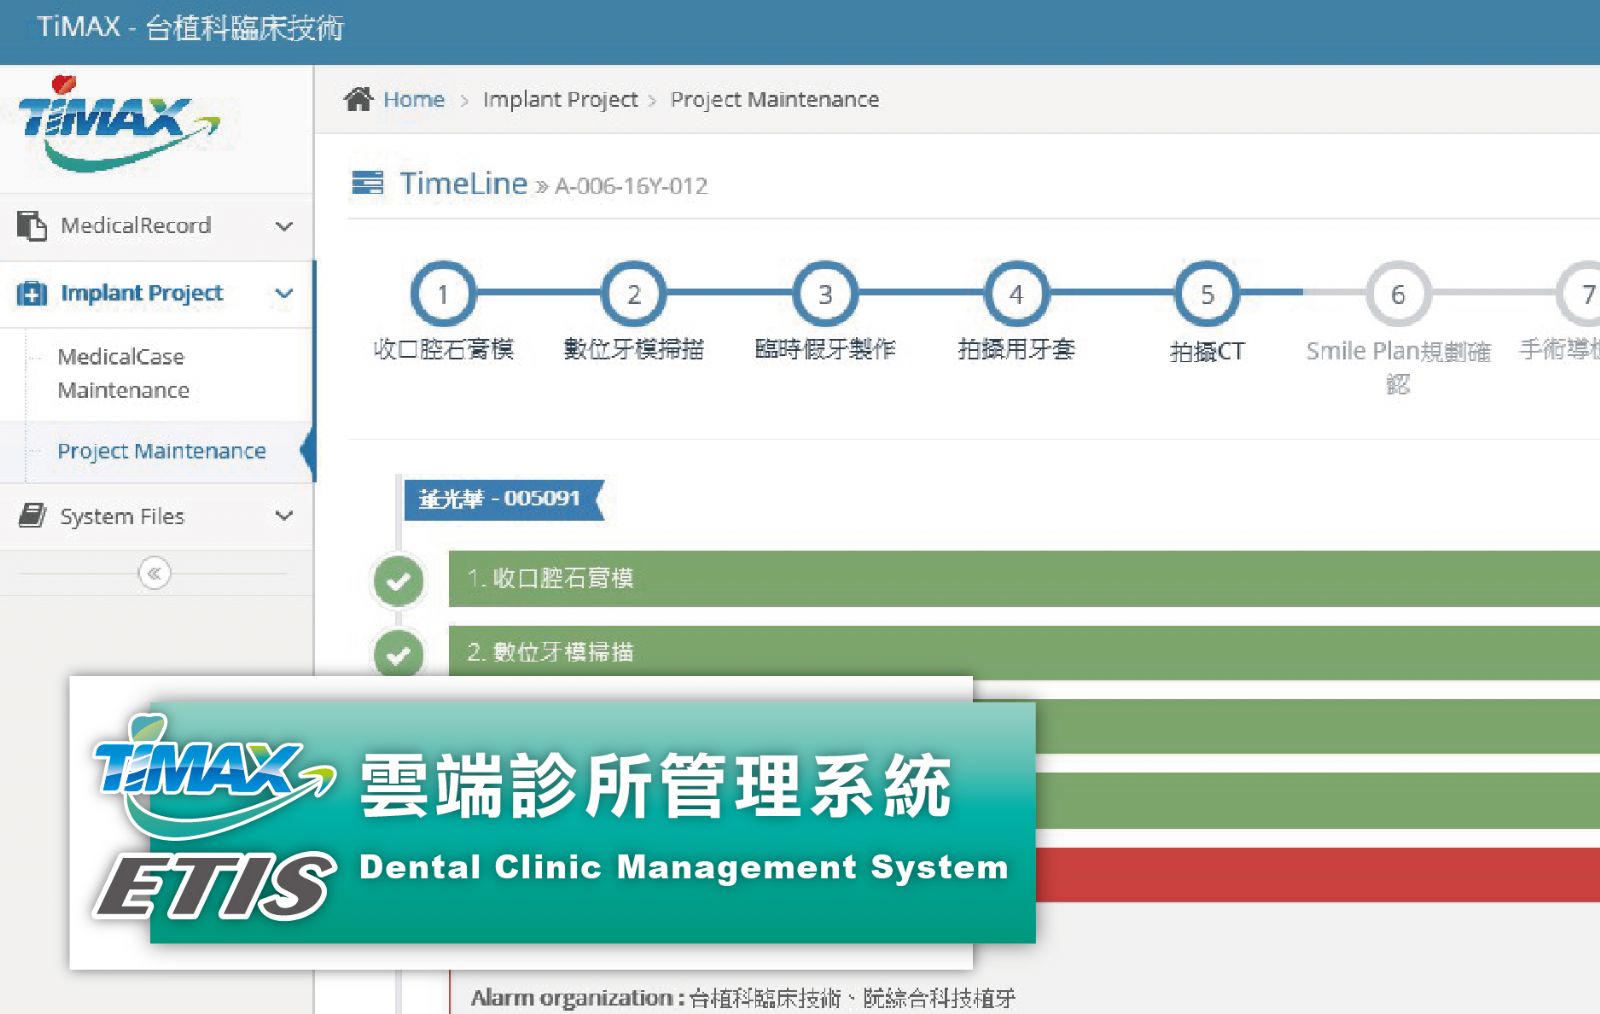
Task: Open green bar 2. 數位牙模掃描
Action: pyautogui.click(x=1024, y=653)
